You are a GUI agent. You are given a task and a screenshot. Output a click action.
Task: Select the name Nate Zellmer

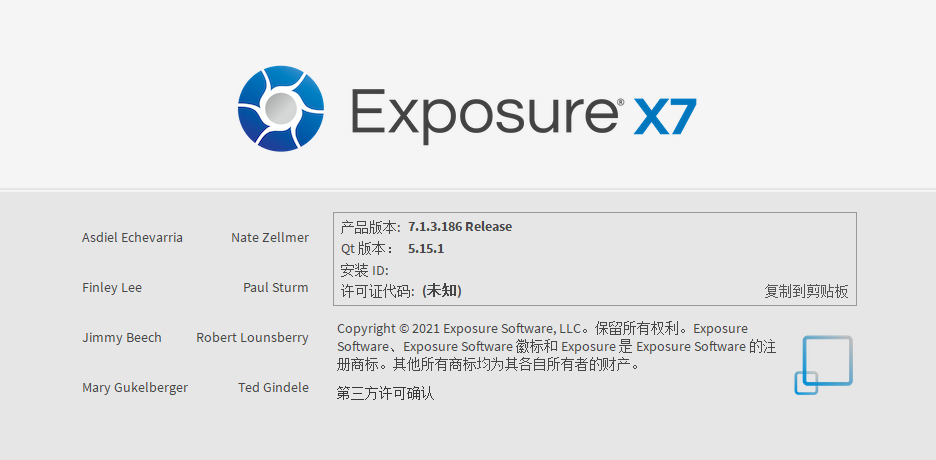click(270, 237)
